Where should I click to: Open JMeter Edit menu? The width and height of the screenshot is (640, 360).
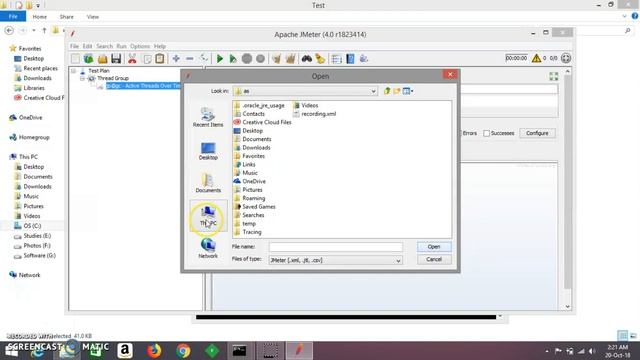pyautogui.click(x=87, y=46)
